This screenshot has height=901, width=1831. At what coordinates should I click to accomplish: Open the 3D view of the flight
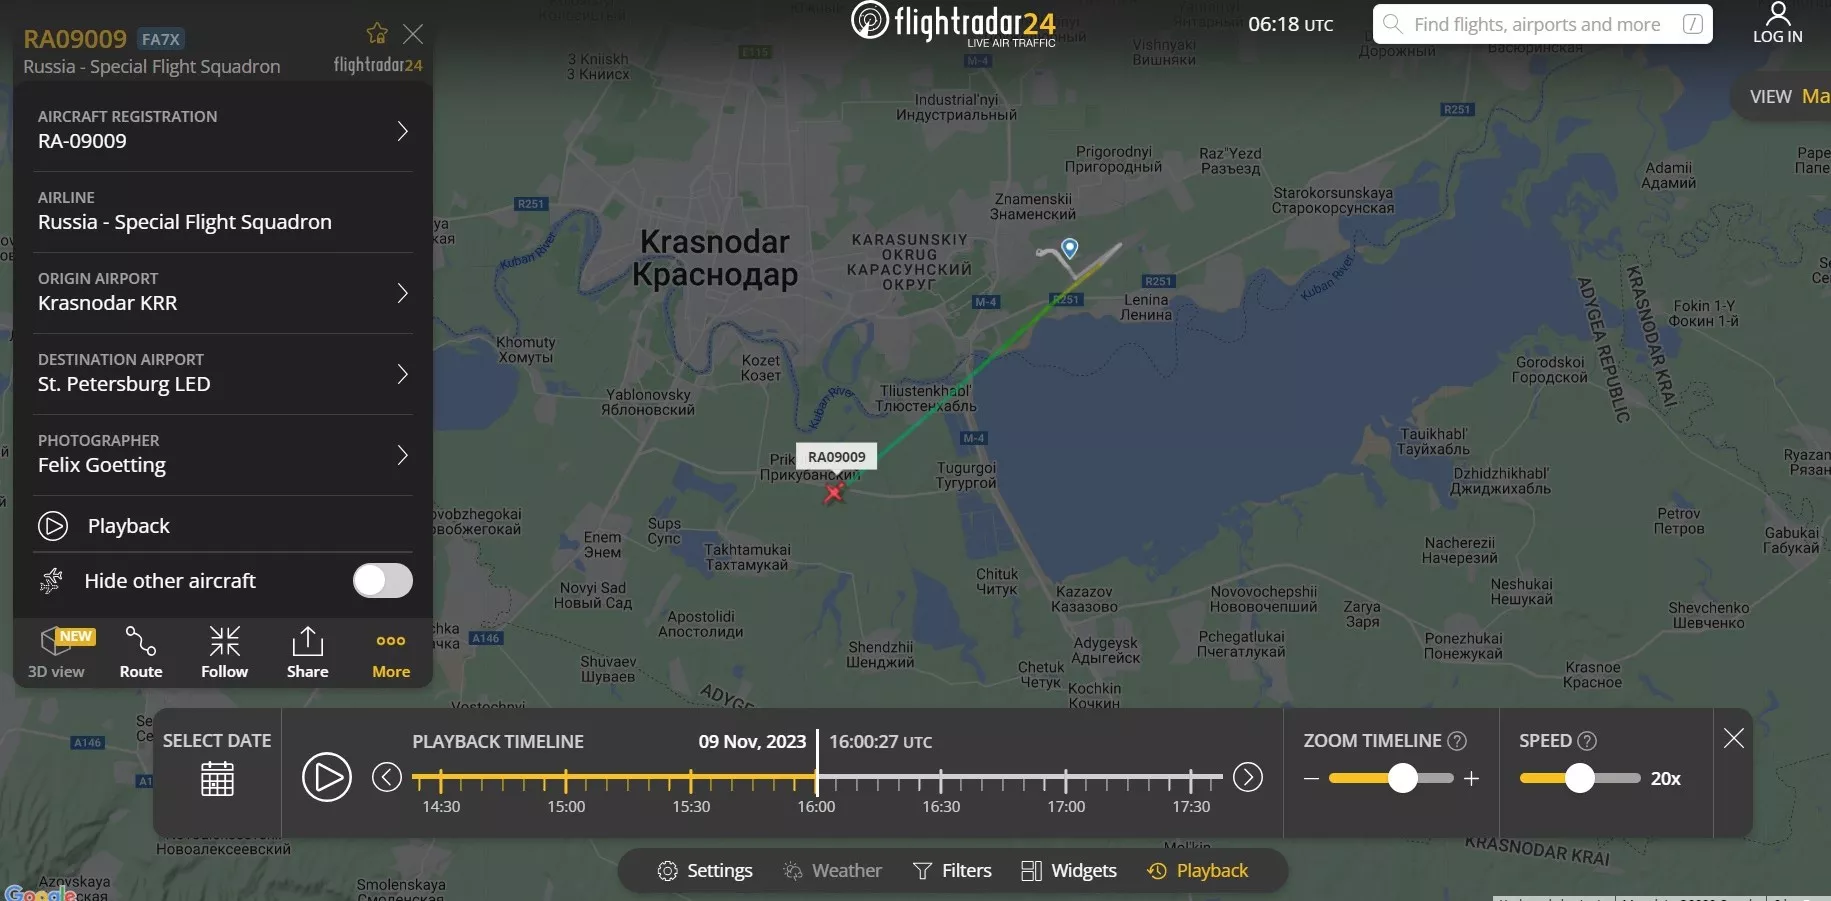tap(56, 652)
